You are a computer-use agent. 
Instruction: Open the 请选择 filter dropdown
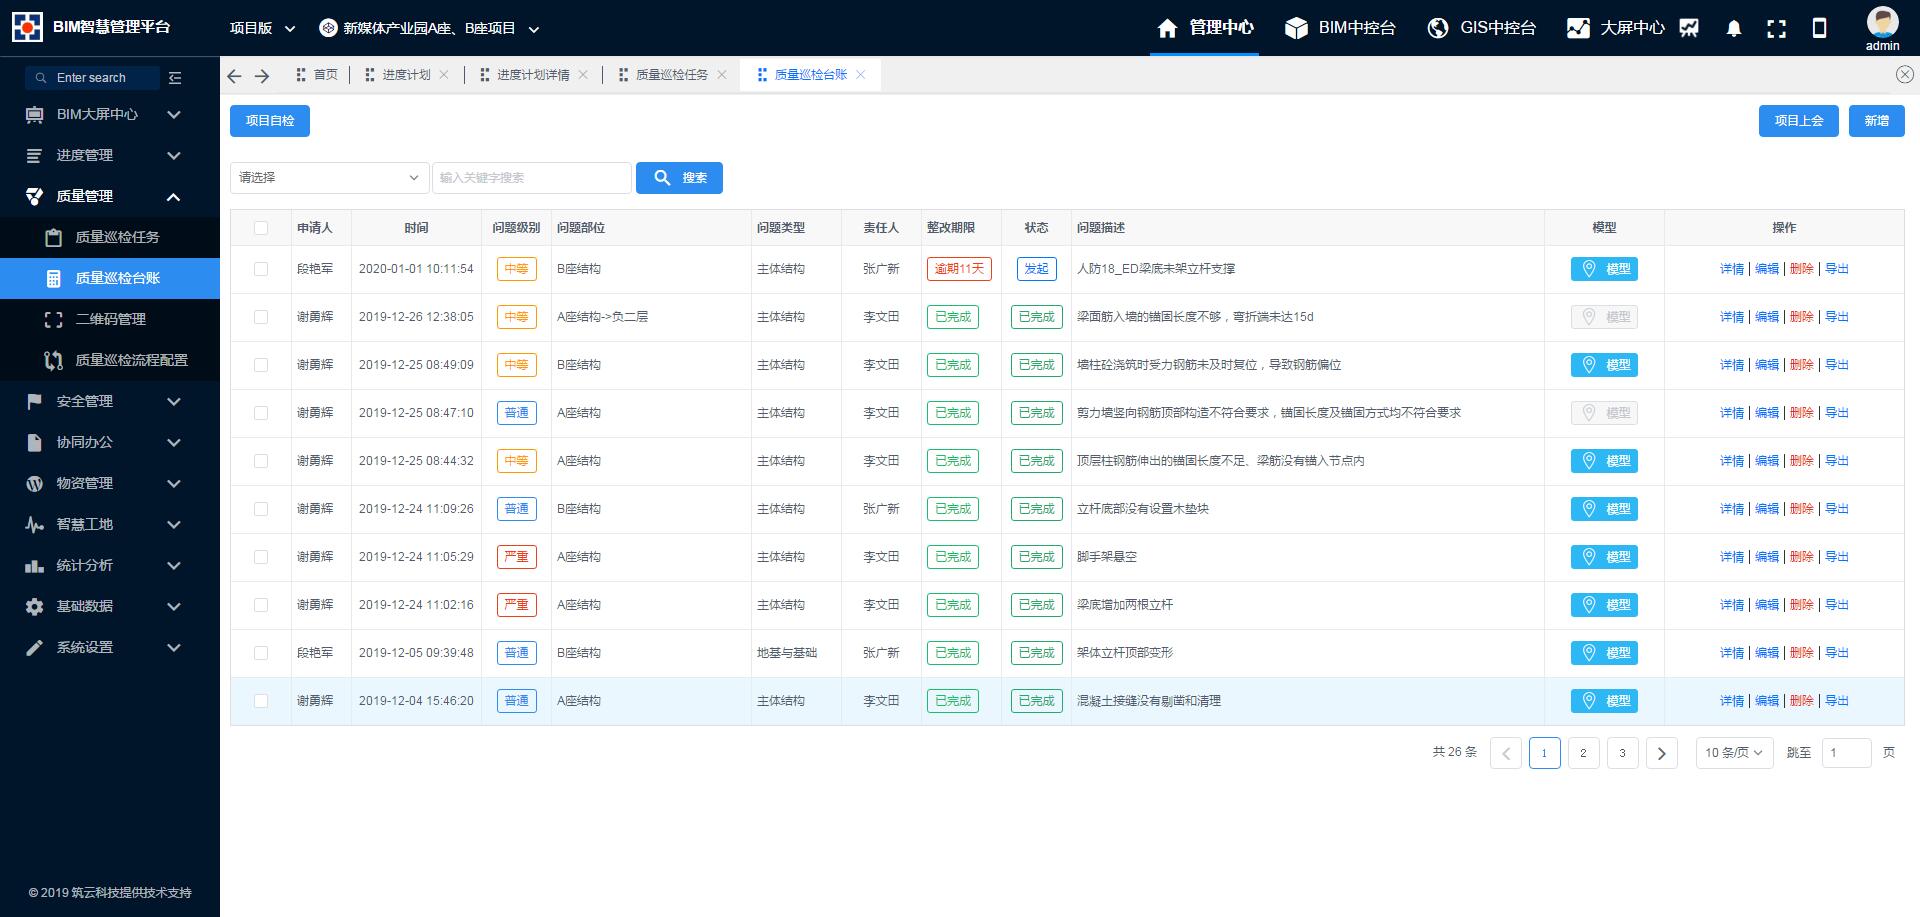pos(329,178)
